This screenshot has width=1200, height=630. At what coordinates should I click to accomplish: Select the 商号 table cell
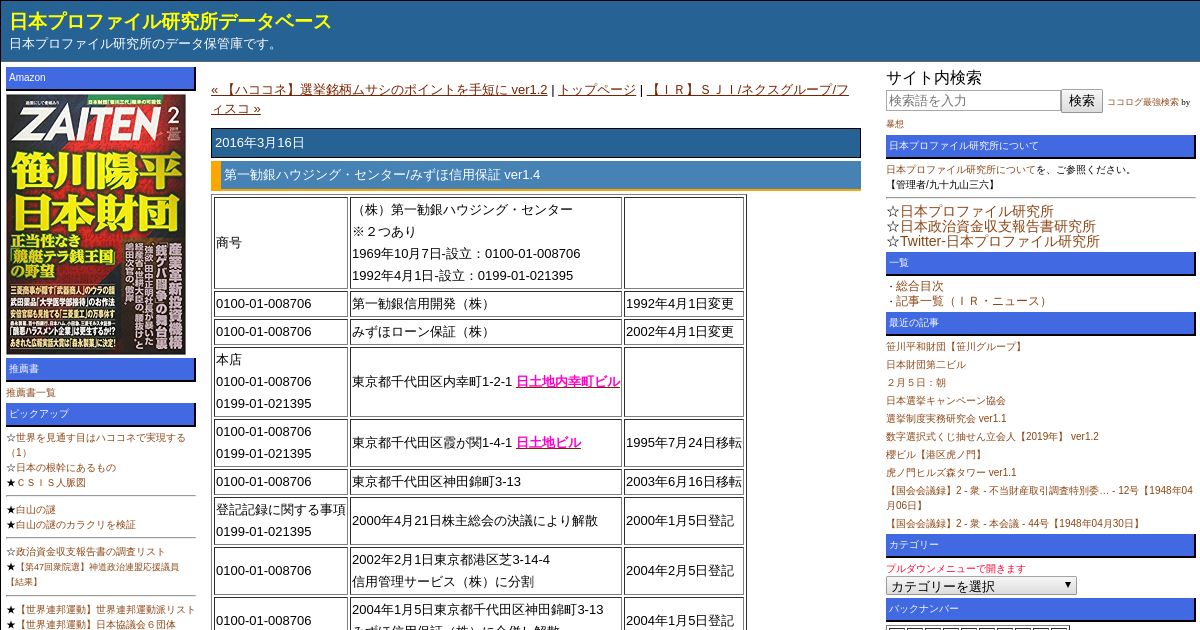pos(281,243)
